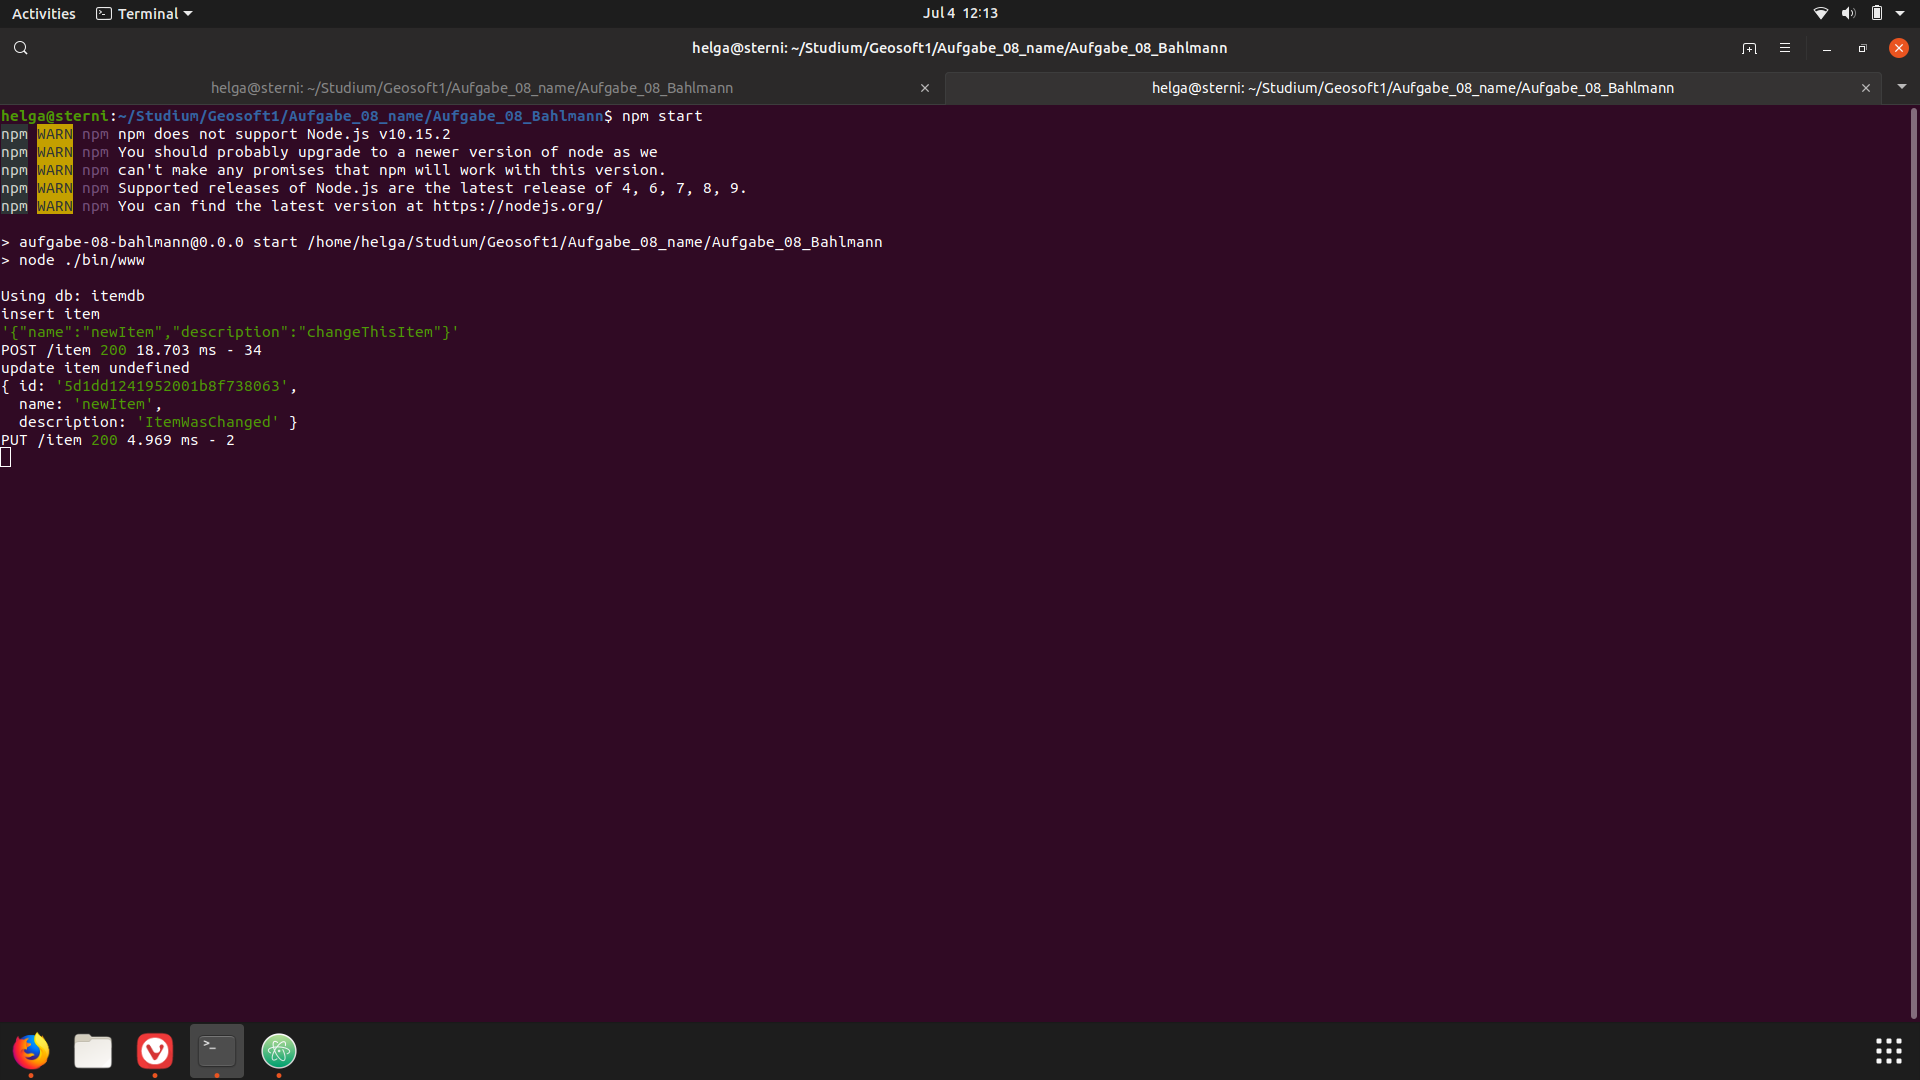Switch to the first terminal tab
The width and height of the screenshot is (1920, 1080).
[x=472, y=88]
